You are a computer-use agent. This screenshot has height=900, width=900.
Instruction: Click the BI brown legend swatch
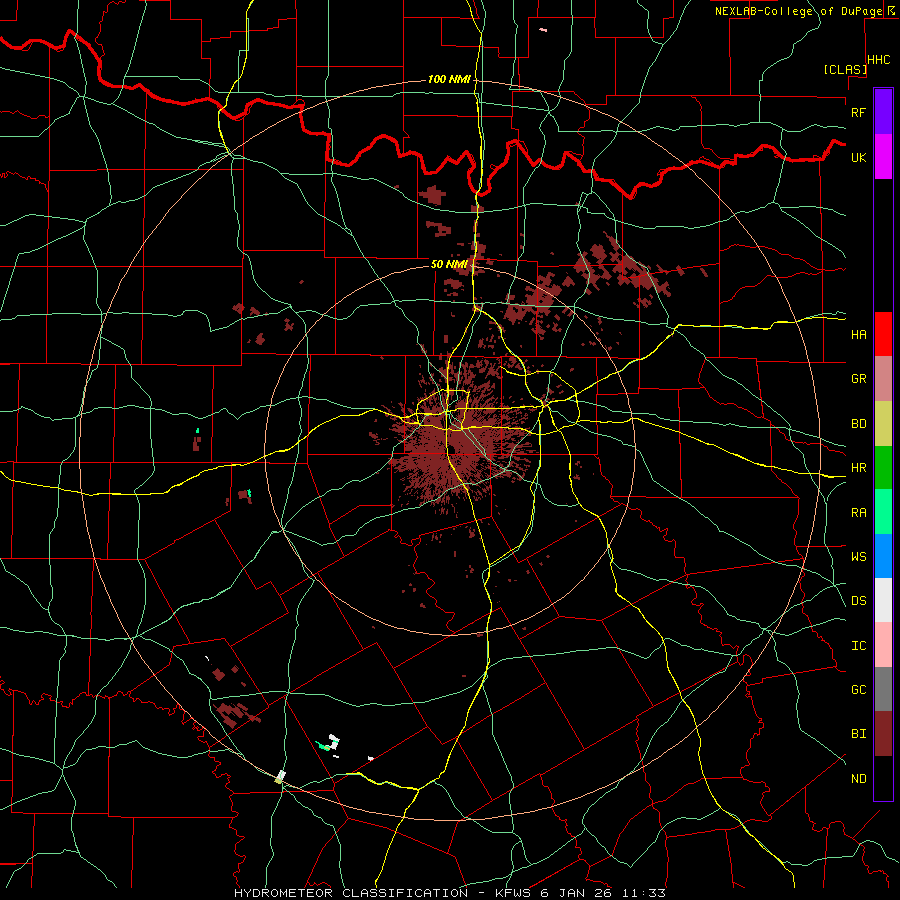pos(883,734)
